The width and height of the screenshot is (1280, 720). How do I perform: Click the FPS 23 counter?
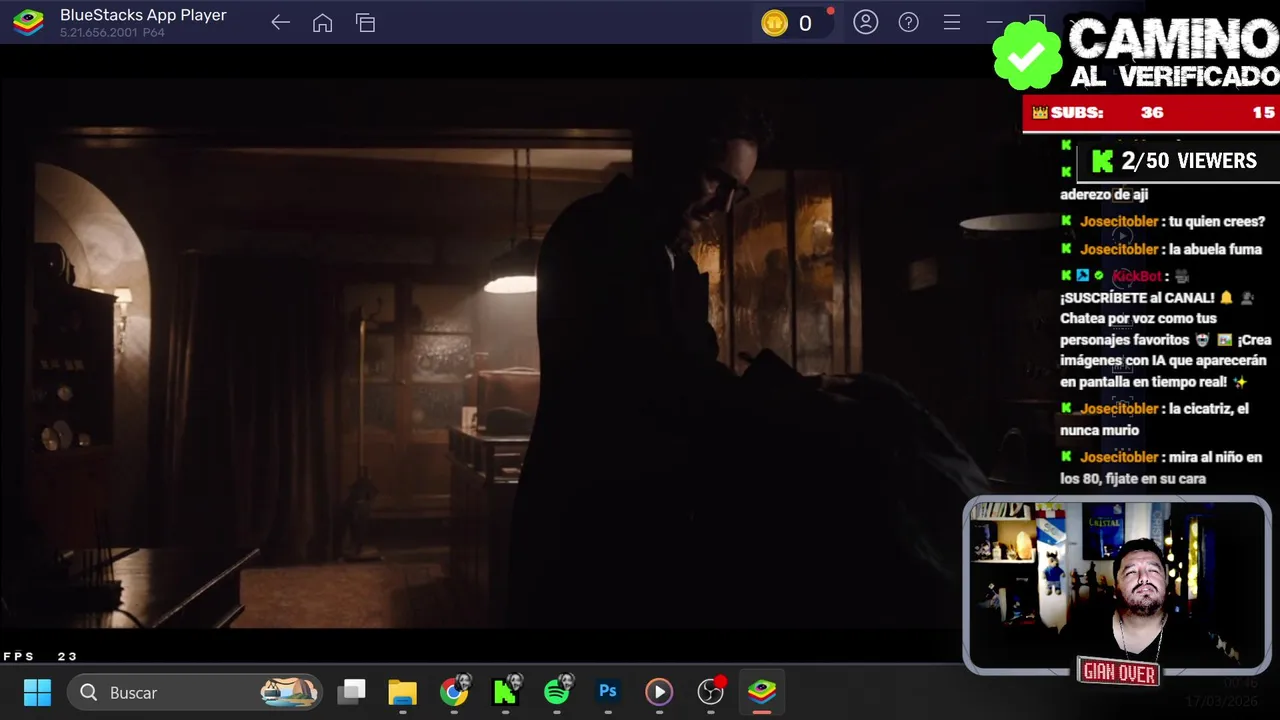point(40,657)
